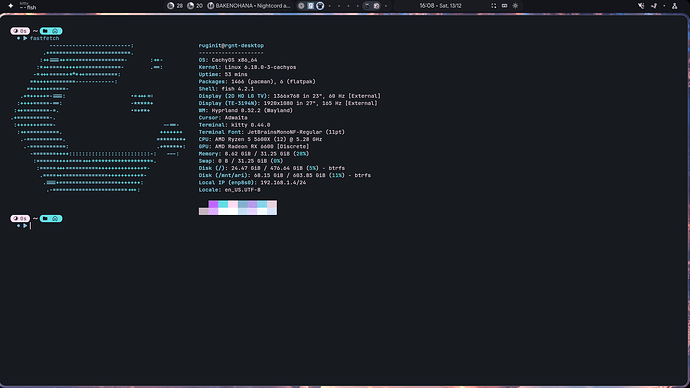Screen dimensions: 690x388
Task: Select the Kernel: Linux cachyos line
Action: 247,67
